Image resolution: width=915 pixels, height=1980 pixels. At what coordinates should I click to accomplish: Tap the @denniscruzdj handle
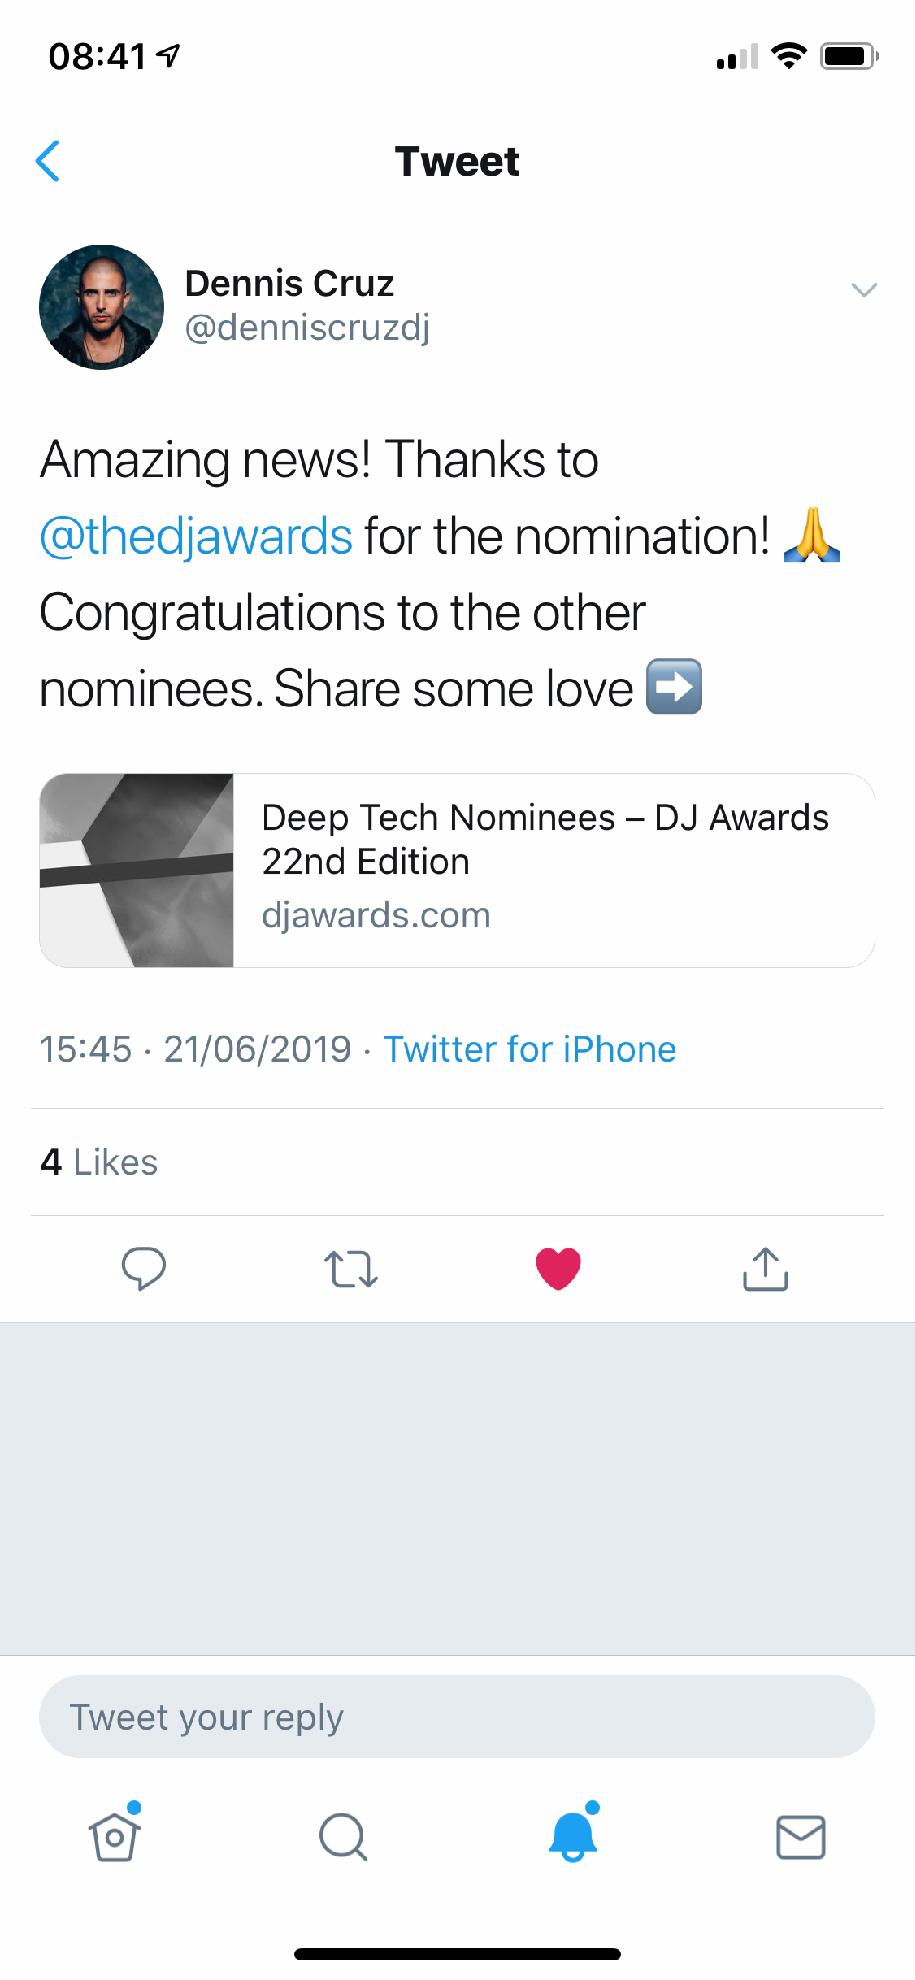pyautogui.click(x=307, y=327)
